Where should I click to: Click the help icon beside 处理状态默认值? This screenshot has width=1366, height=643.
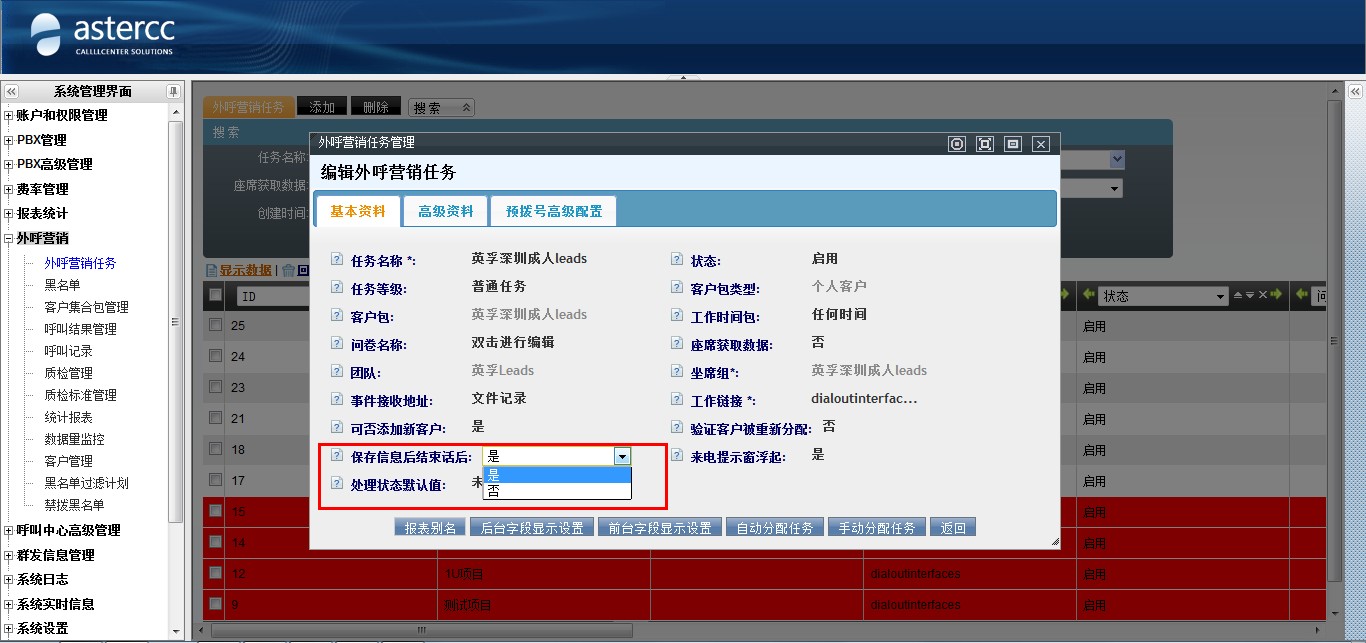click(337, 484)
